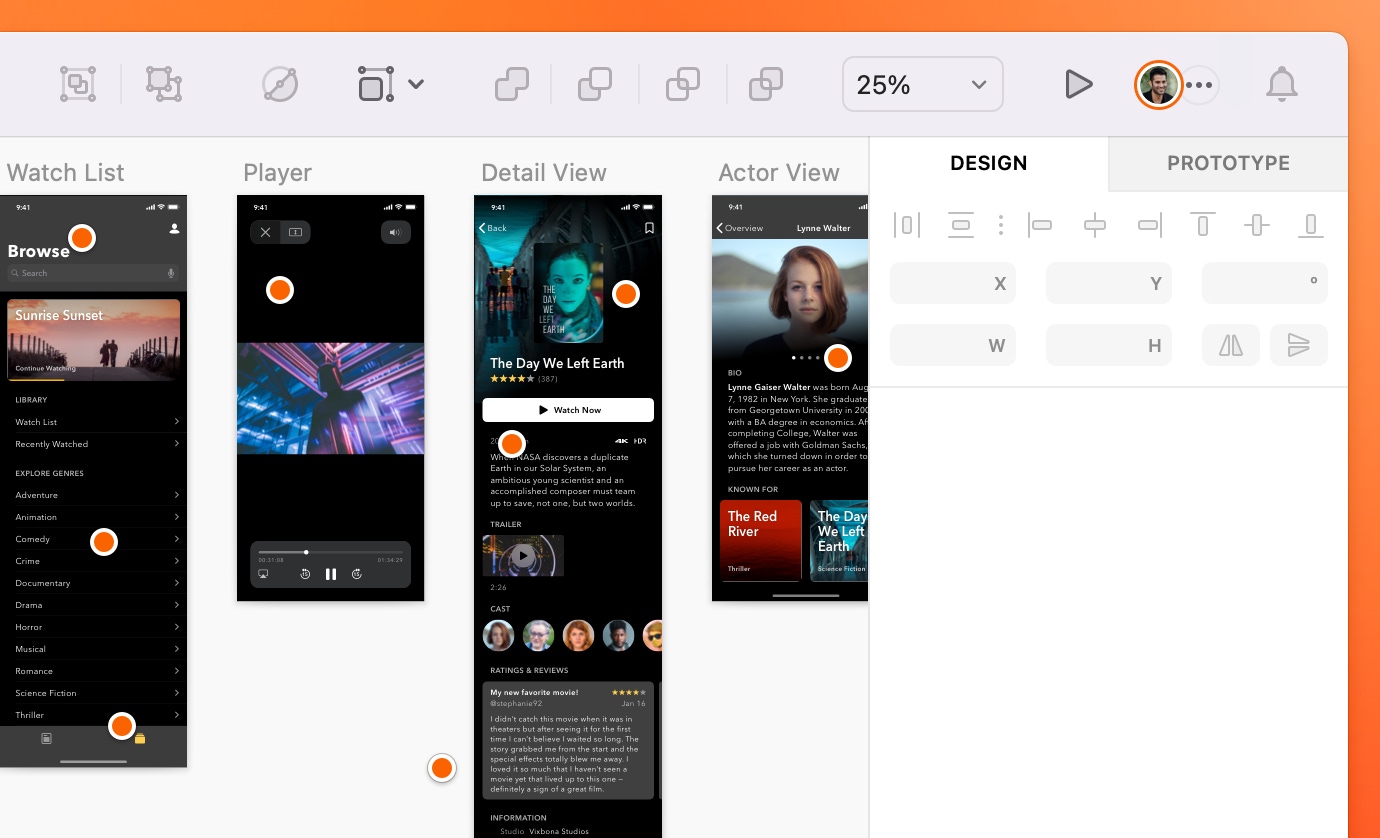Click the X position input field
Image resolution: width=1380 pixels, height=838 pixels.
[x=952, y=284]
